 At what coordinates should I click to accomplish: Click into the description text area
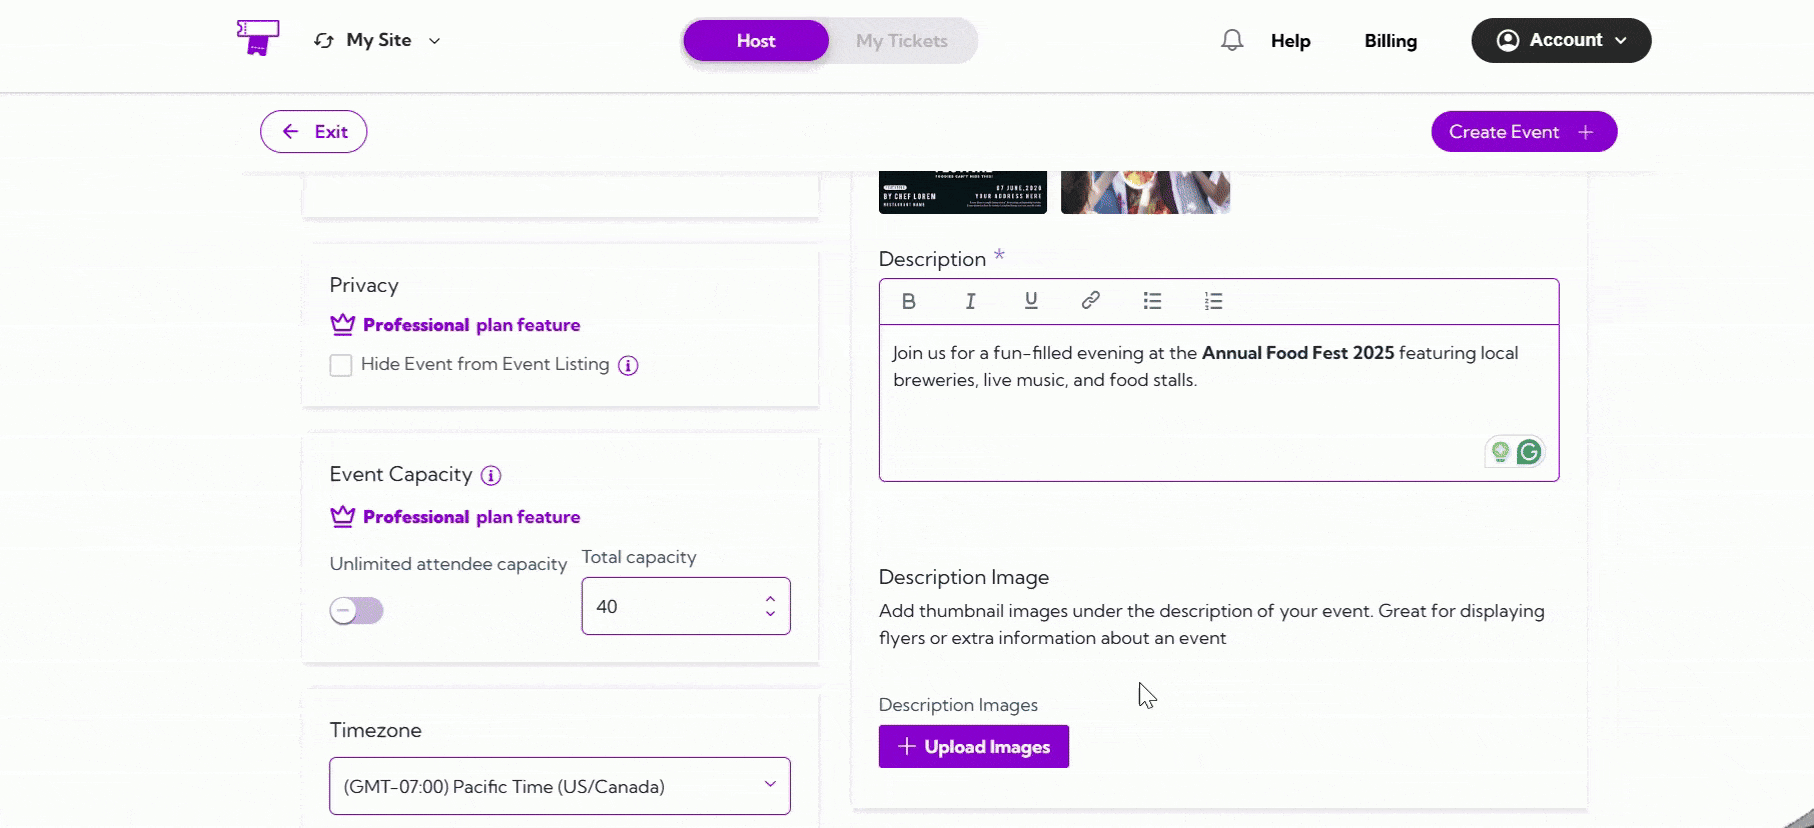pos(1219,402)
